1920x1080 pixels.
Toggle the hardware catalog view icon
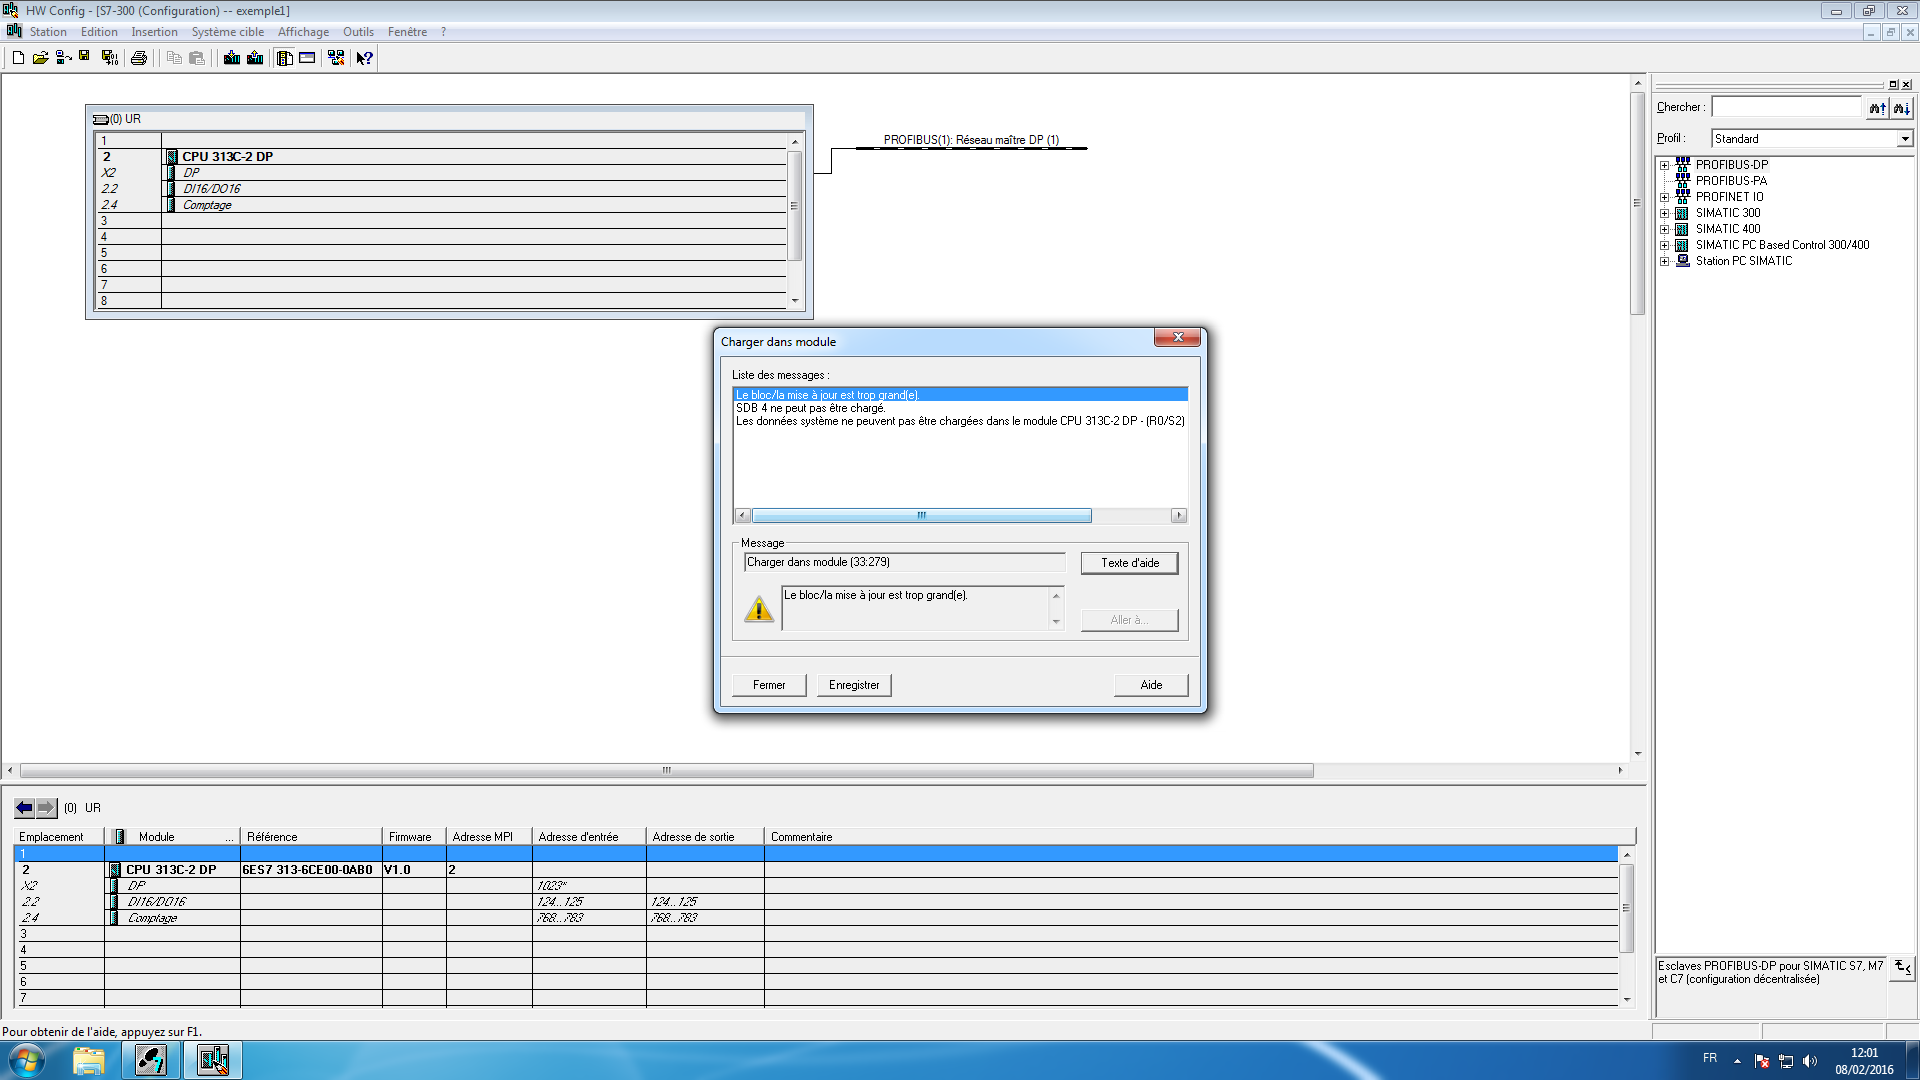pos(285,58)
